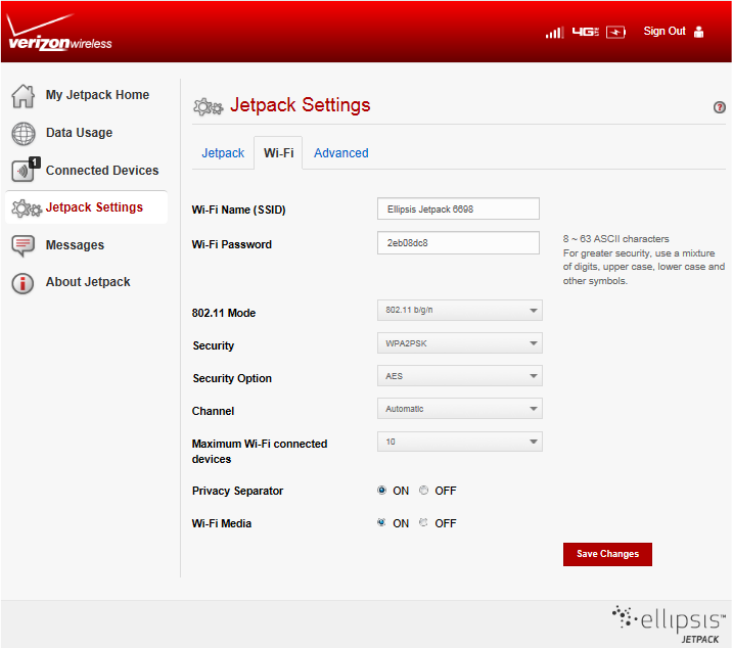Click the gears icon in sidebar

point(26,208)
